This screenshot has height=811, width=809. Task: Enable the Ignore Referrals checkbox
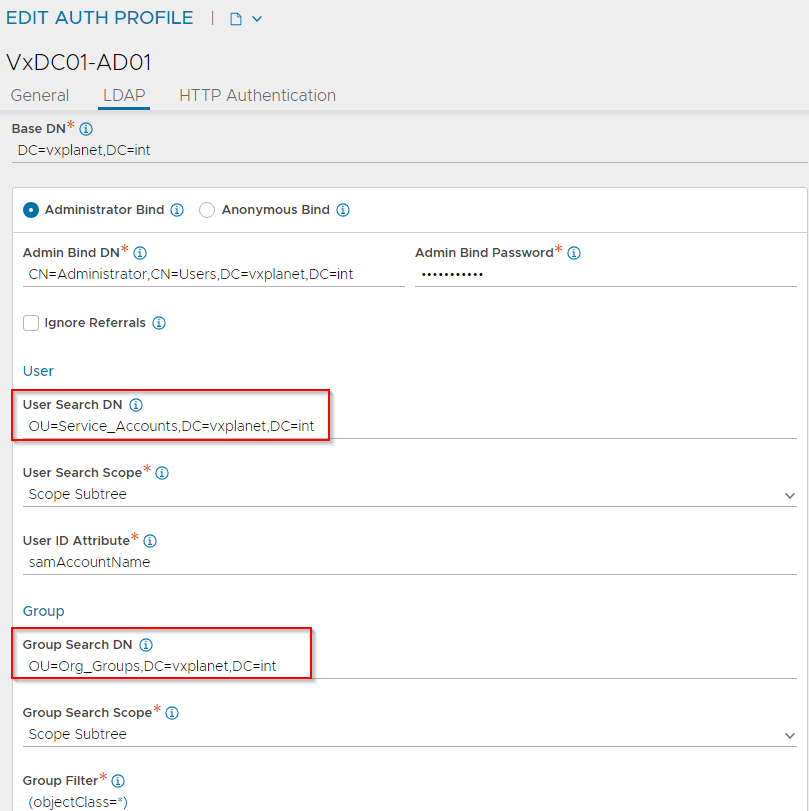click(31, 323)
